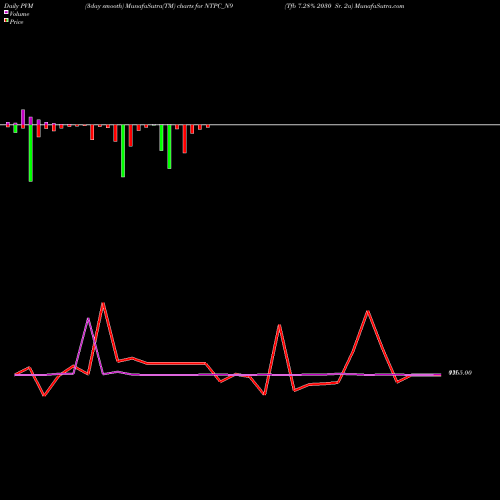Click the 'Daily PVM' chart title

[19, 6]
